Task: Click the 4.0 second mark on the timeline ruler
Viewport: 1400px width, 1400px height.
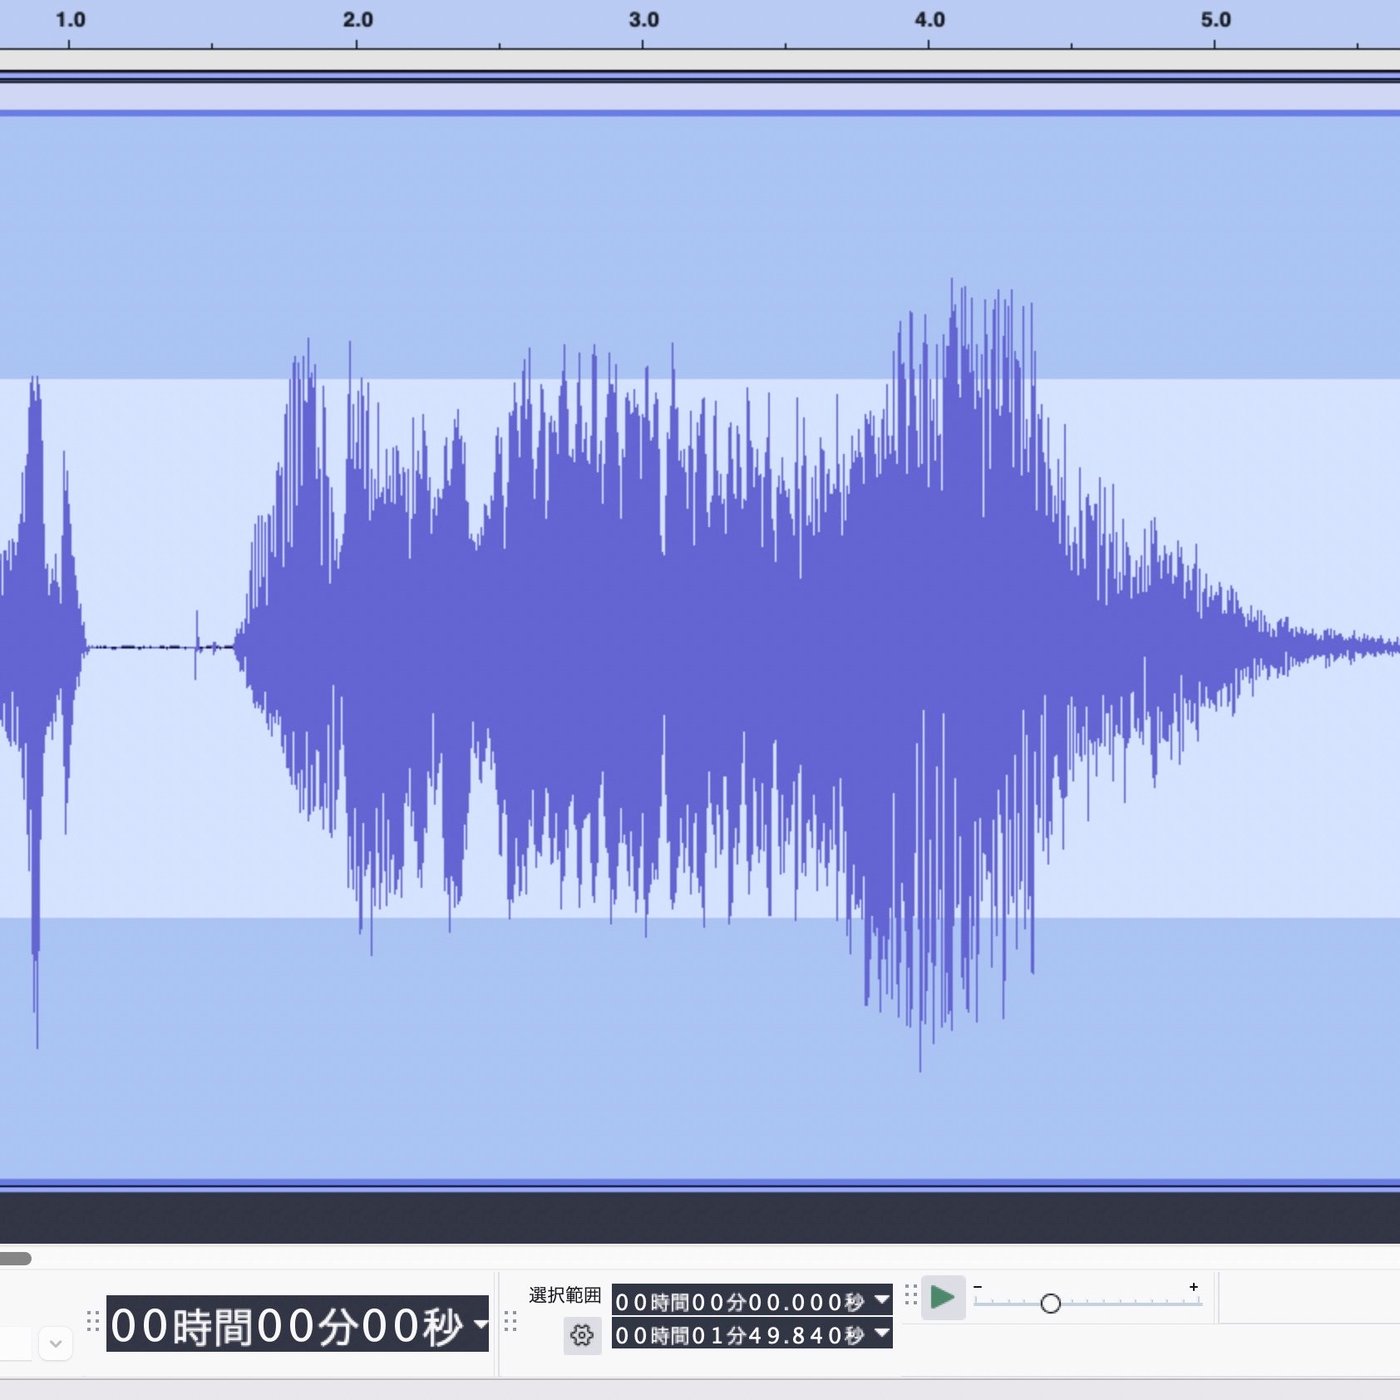Action: (x=928, y=32)
